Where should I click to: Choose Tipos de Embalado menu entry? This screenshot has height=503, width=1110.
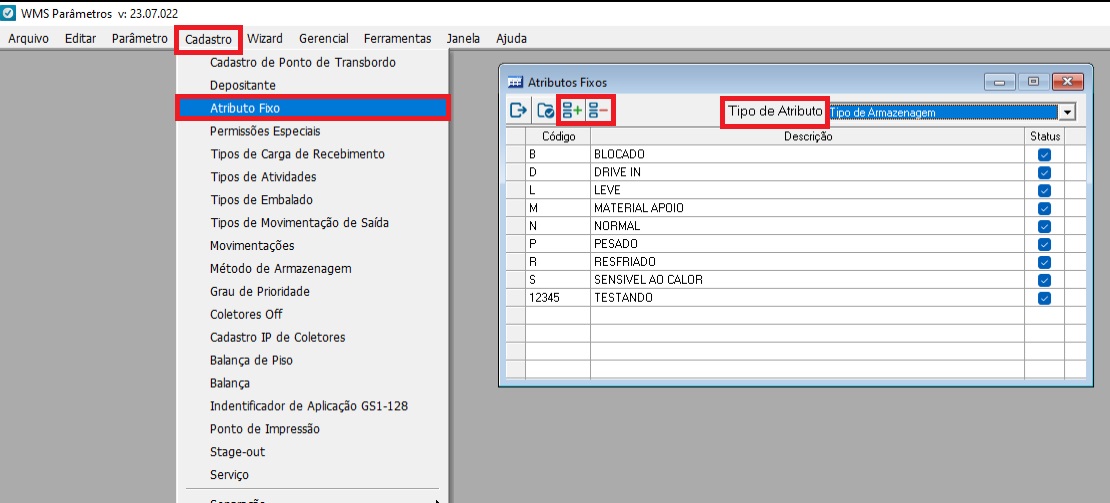click(x=311, y=200)
